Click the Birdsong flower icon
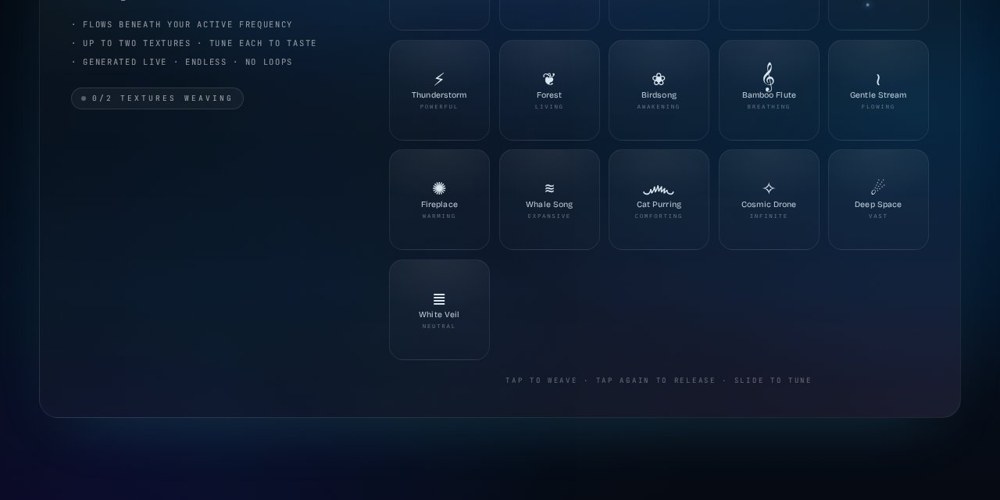Viewport: 1000px width, 500px height. point(659,79)
